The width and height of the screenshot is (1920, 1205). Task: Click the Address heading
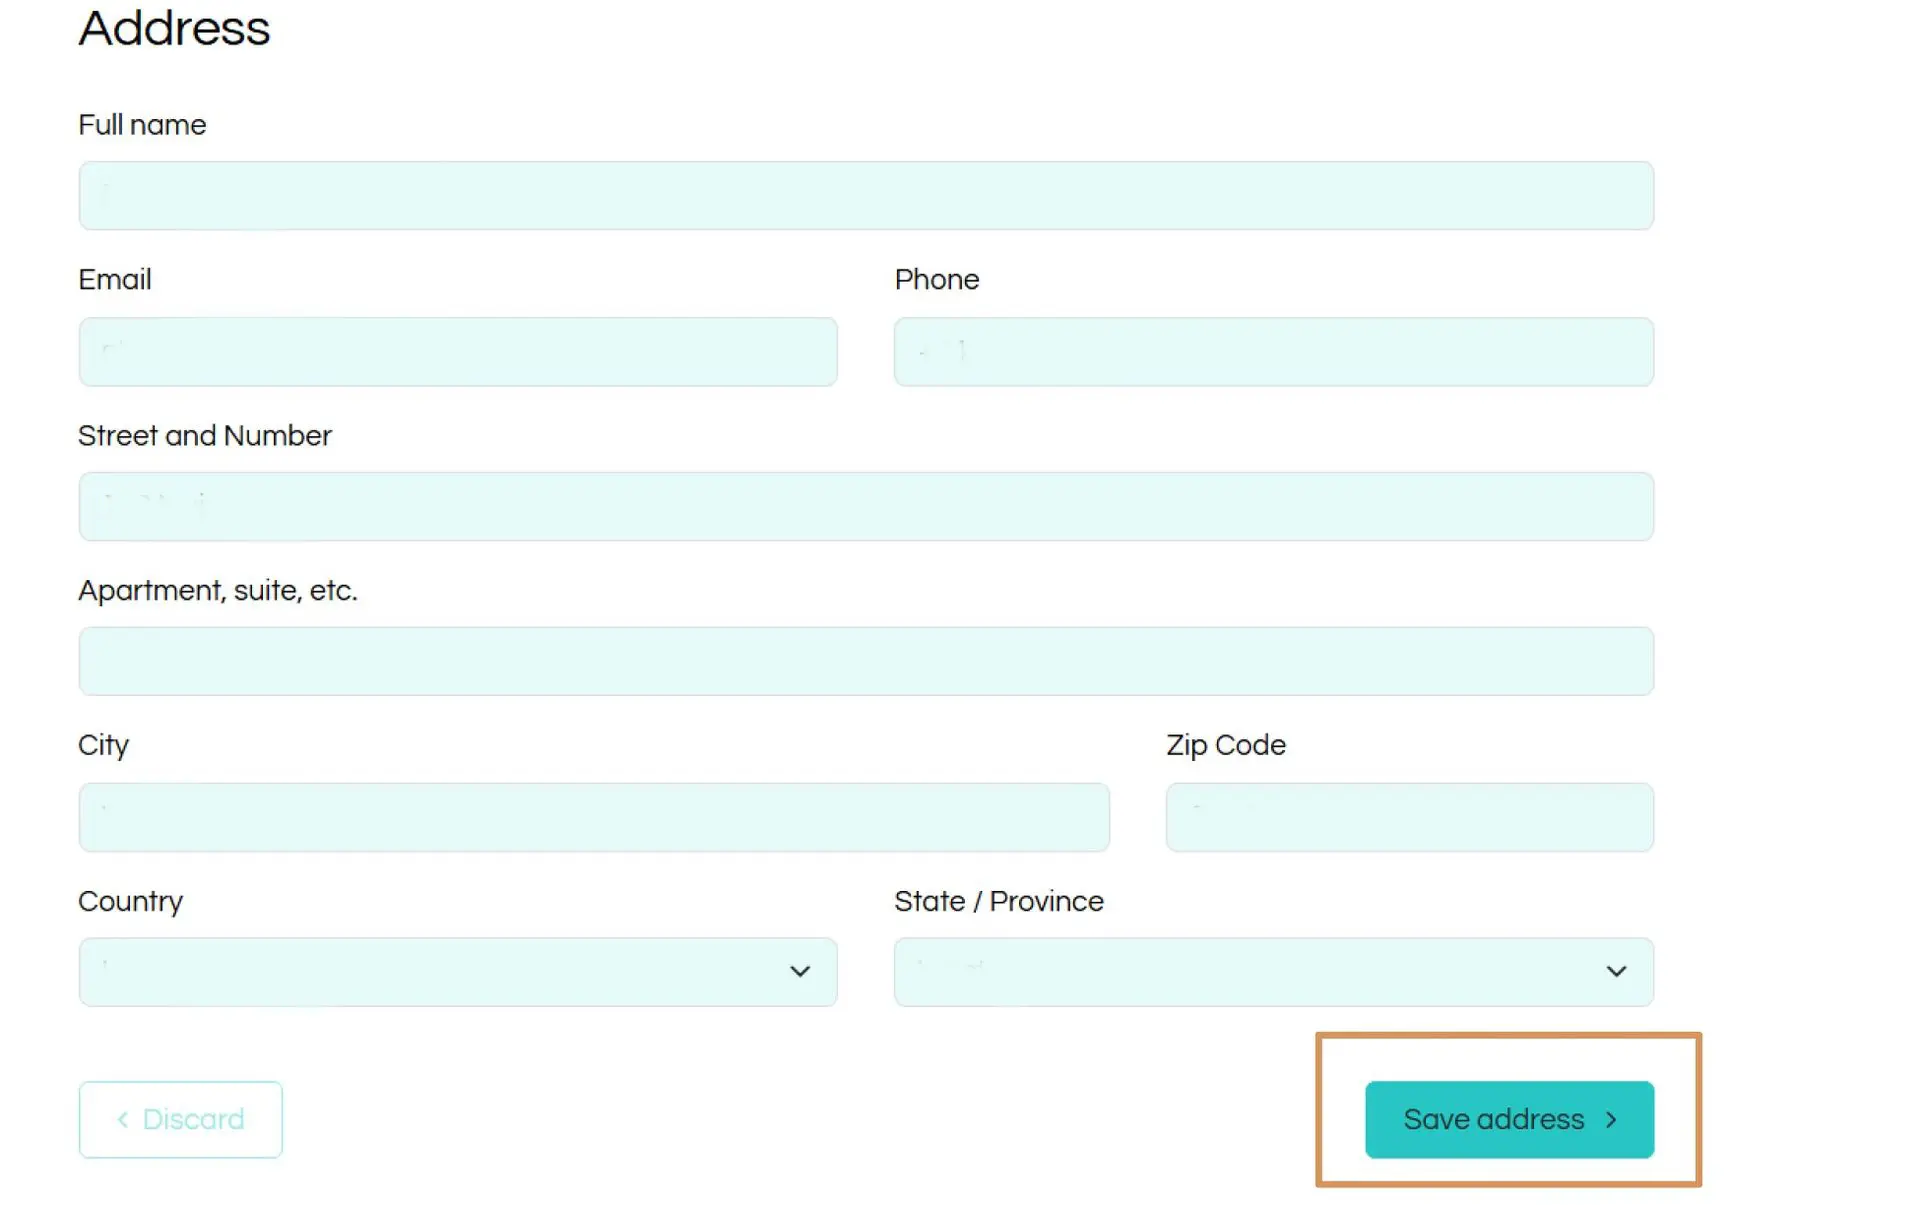tap(174, 28)
